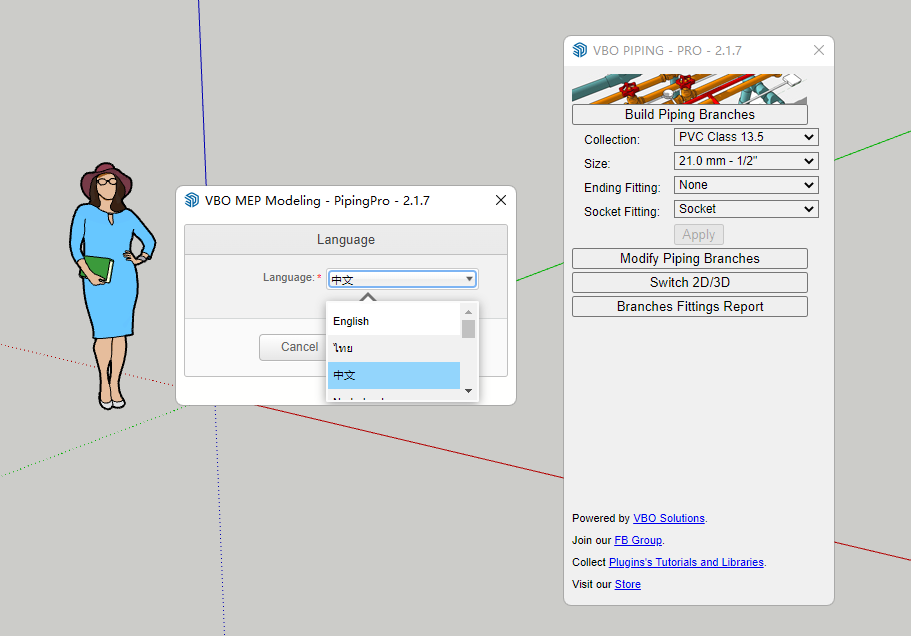Close the VBO PIPING PRO panel

pyautogui.click(x=818, y=50)
